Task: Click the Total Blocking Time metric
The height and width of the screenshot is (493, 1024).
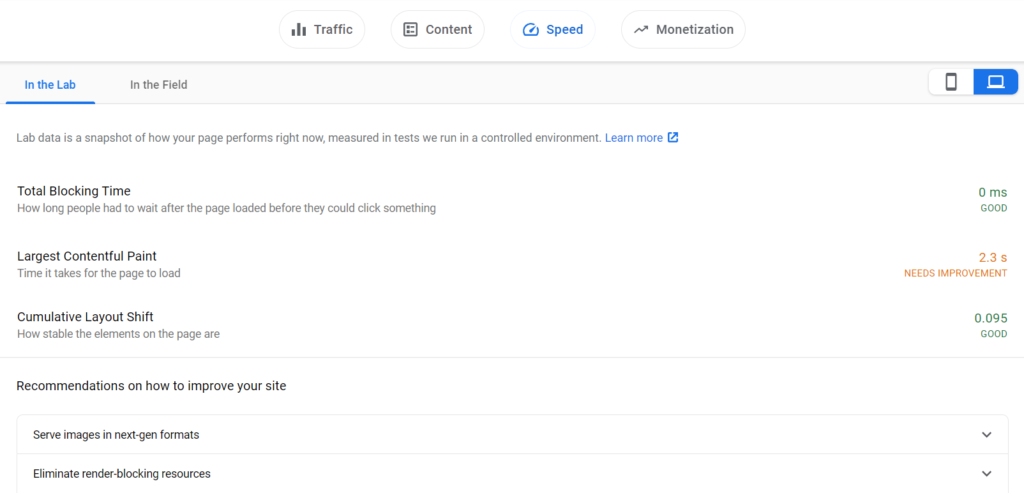Action: click(74, 191)
